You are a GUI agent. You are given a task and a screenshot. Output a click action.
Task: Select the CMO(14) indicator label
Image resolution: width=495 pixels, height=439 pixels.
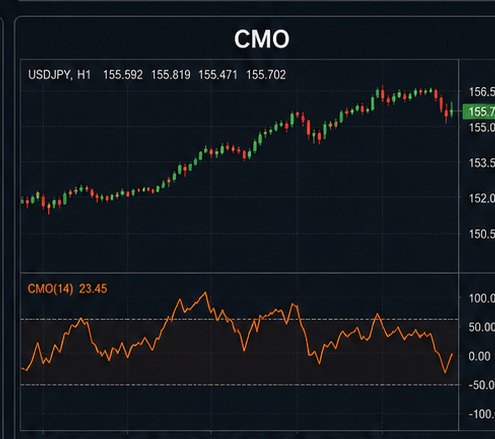(x=50, y=289)
